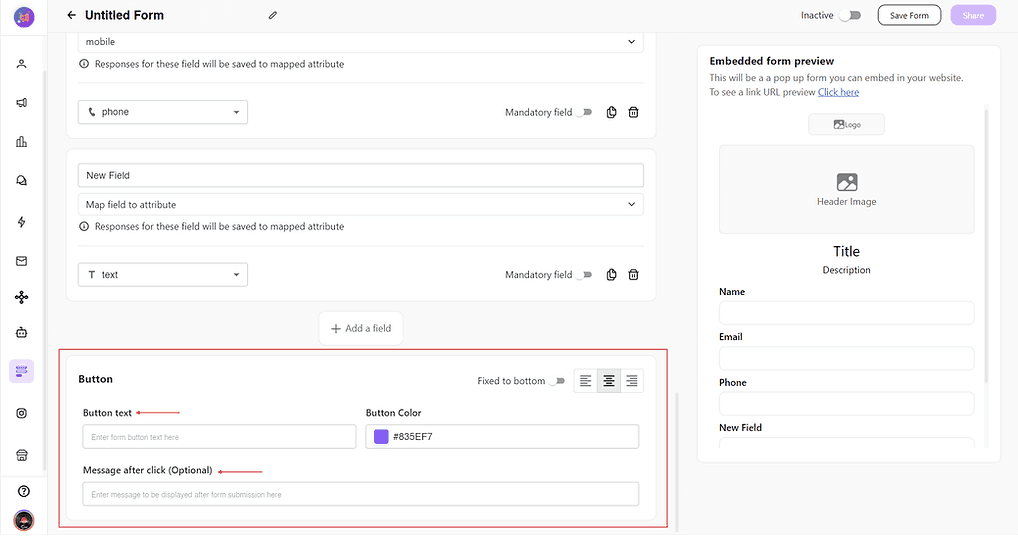
Task: Open the contacts person icon in sidebar
Action: click(21, 64)
